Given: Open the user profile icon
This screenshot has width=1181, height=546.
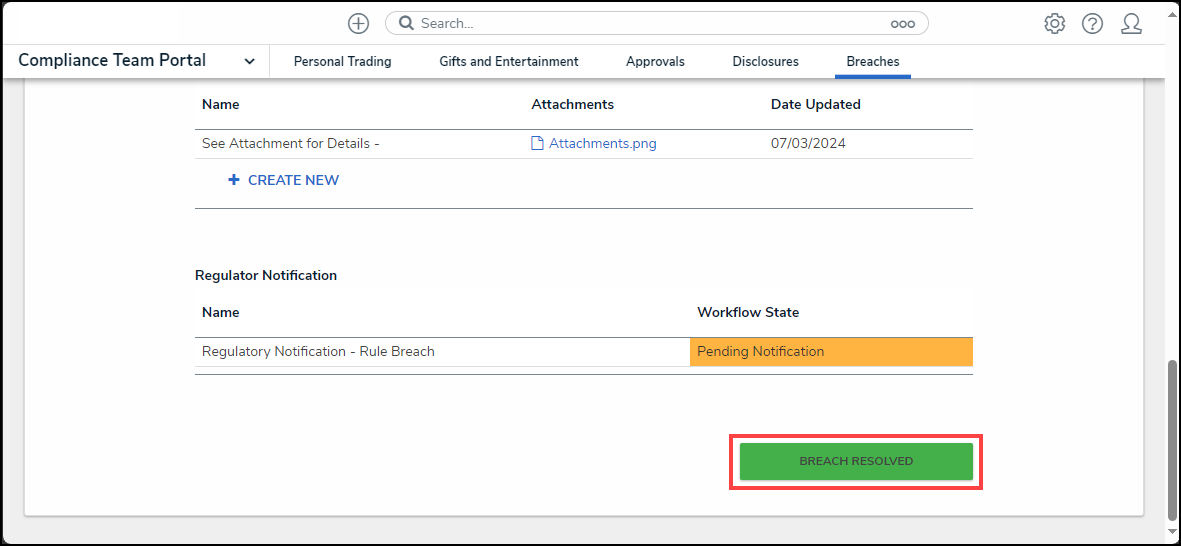Looking at the screenshot, I should 1131,23.
